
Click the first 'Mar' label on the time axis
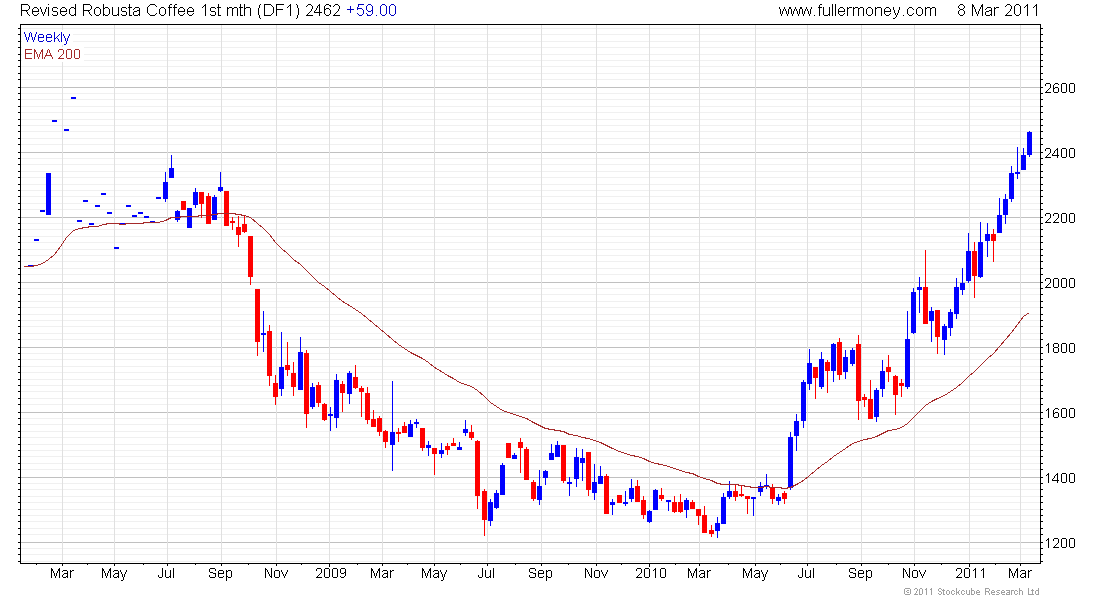pos(62,573)
